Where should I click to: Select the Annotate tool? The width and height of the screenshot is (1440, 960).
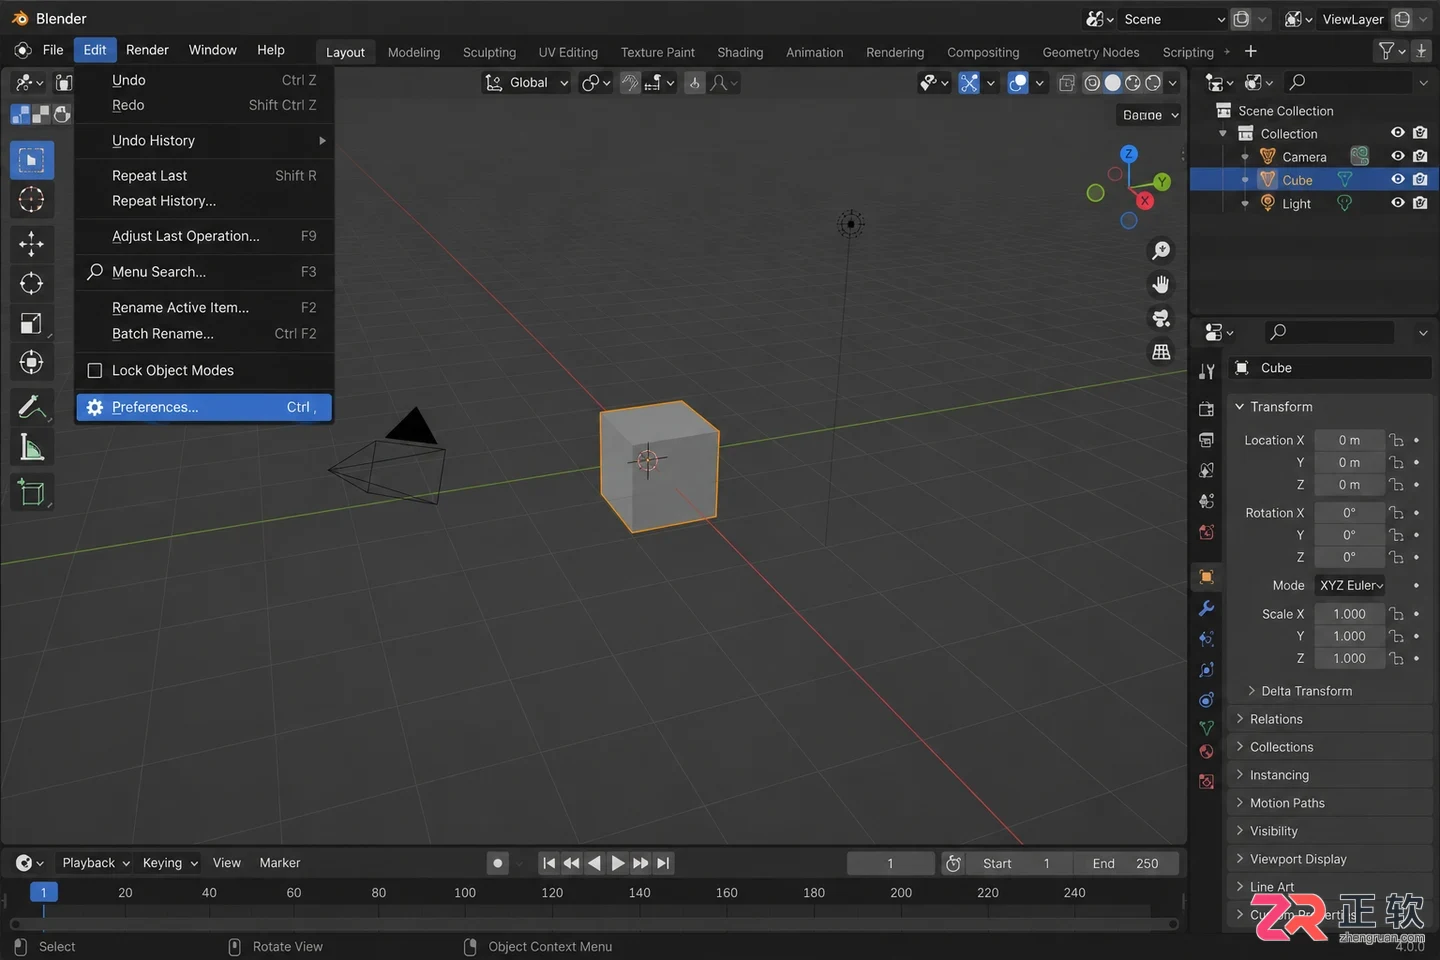31,407
